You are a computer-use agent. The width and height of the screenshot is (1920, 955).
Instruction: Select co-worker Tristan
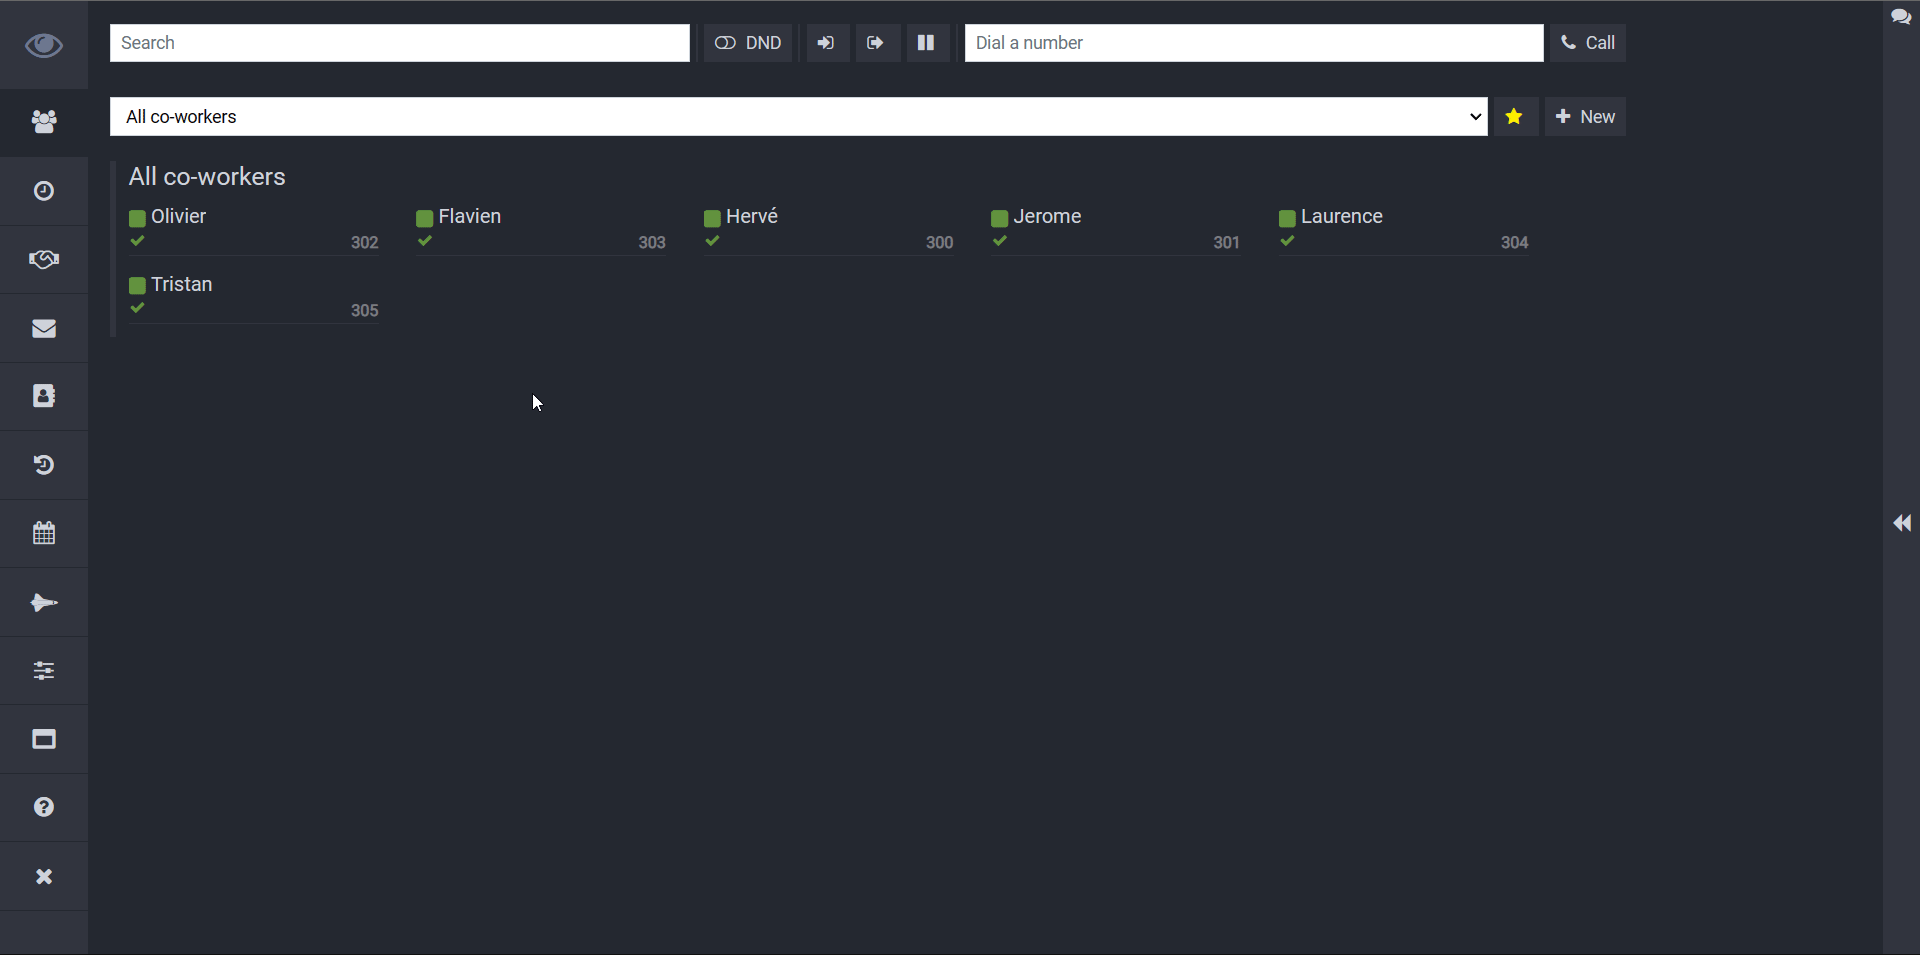(x=181, y=285)
